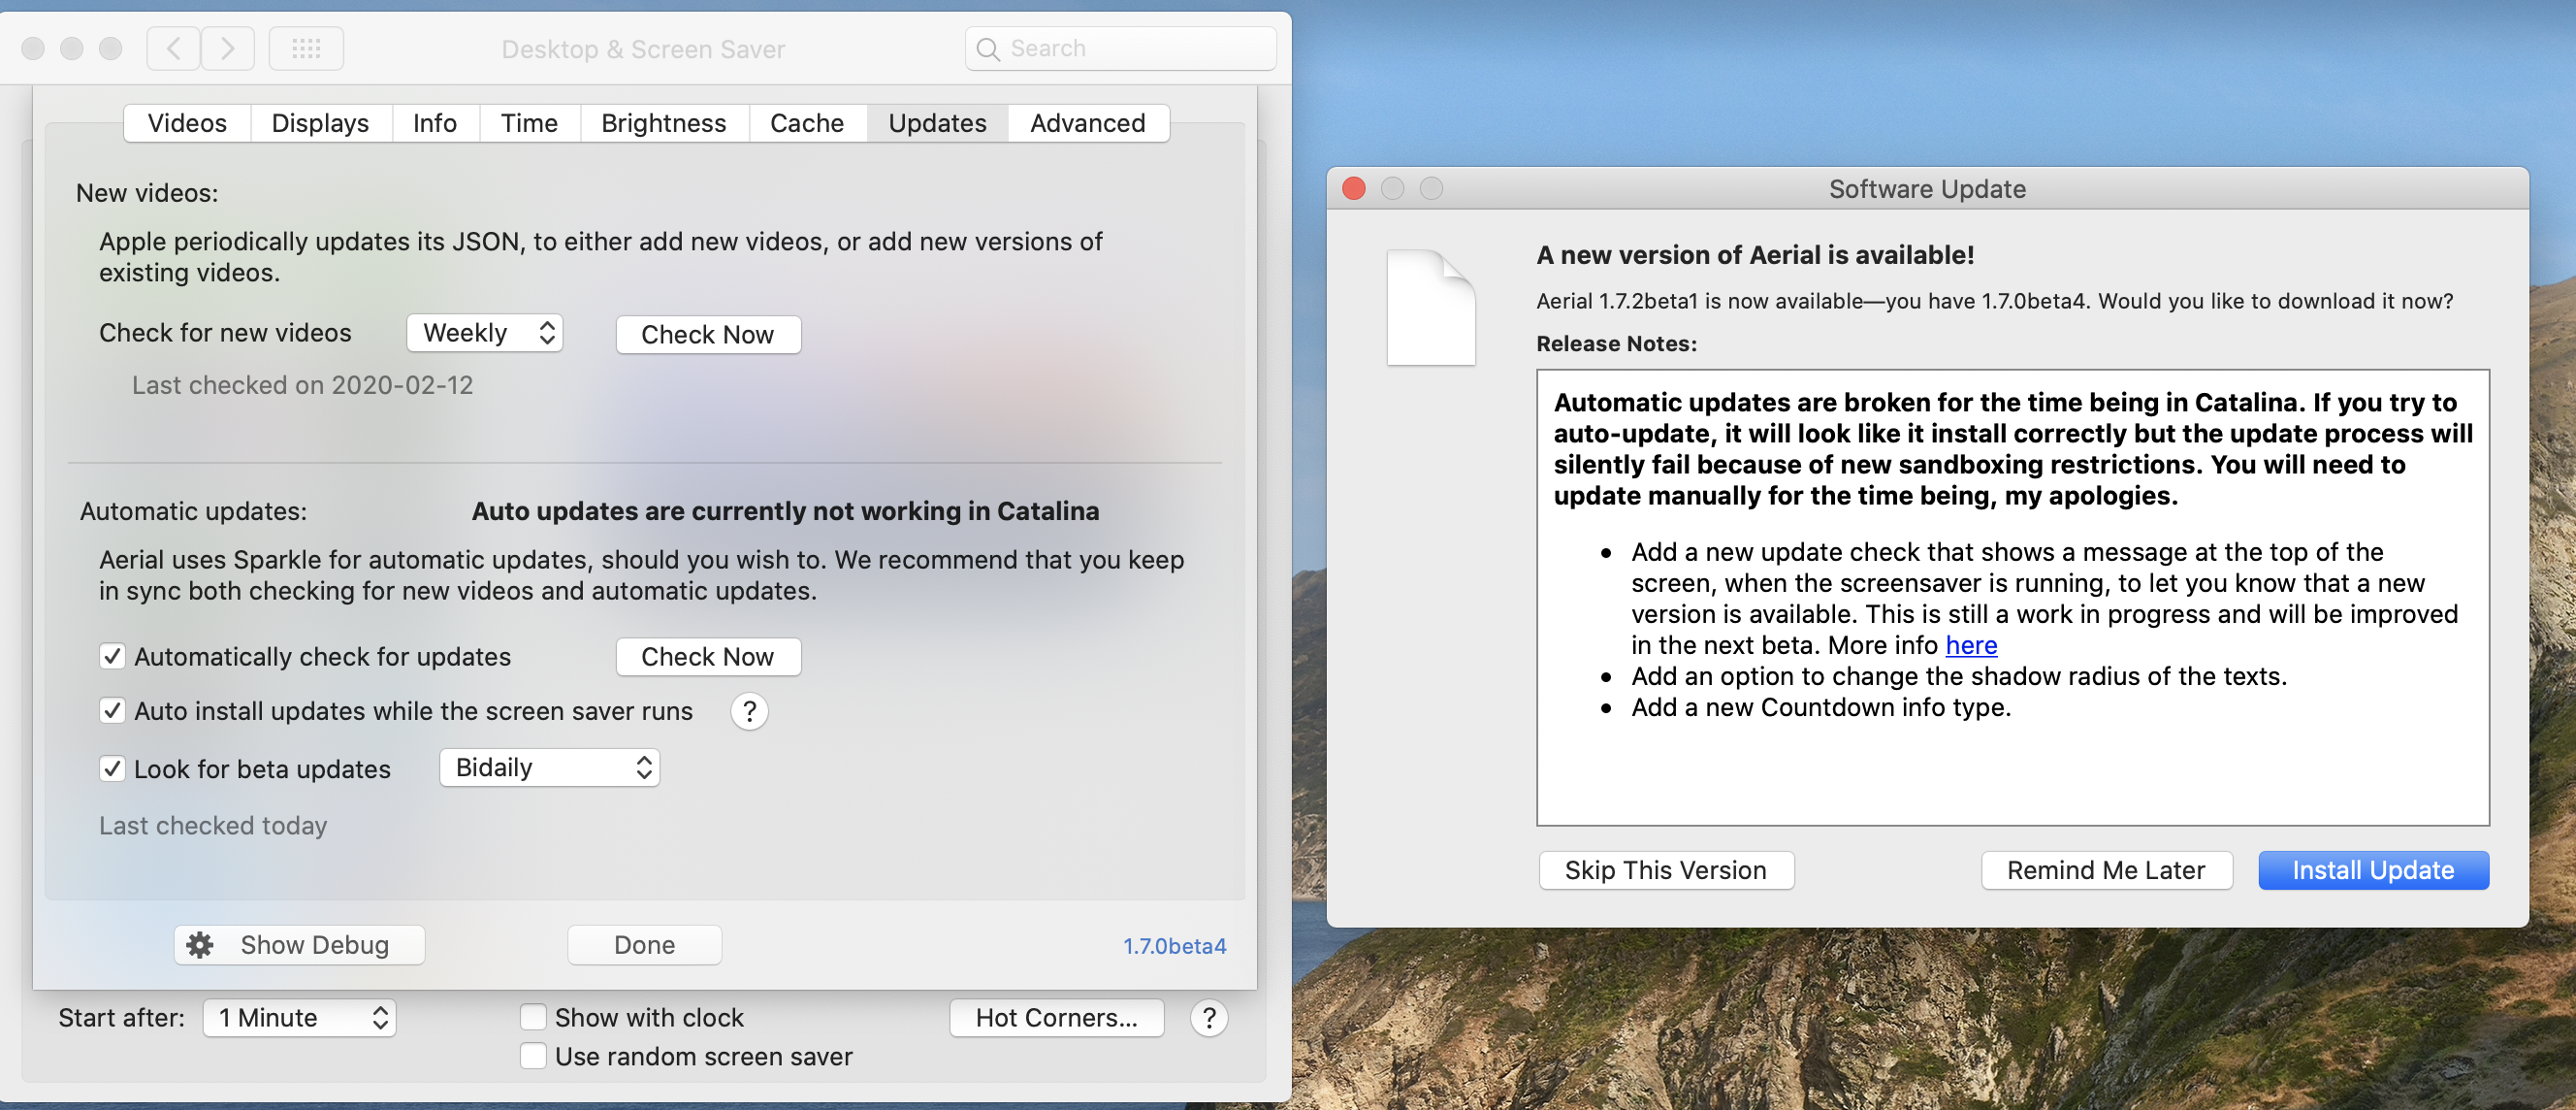Uncheck Look for beta updates
Screen dimensions: 2576x1110
[x=112, y=768]
